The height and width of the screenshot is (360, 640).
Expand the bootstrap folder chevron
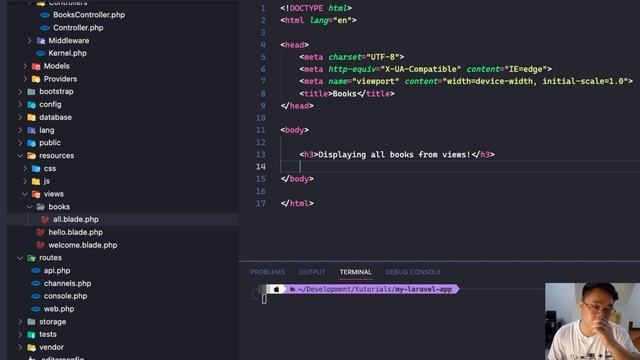pyautogui.click(x=20, y=91)
